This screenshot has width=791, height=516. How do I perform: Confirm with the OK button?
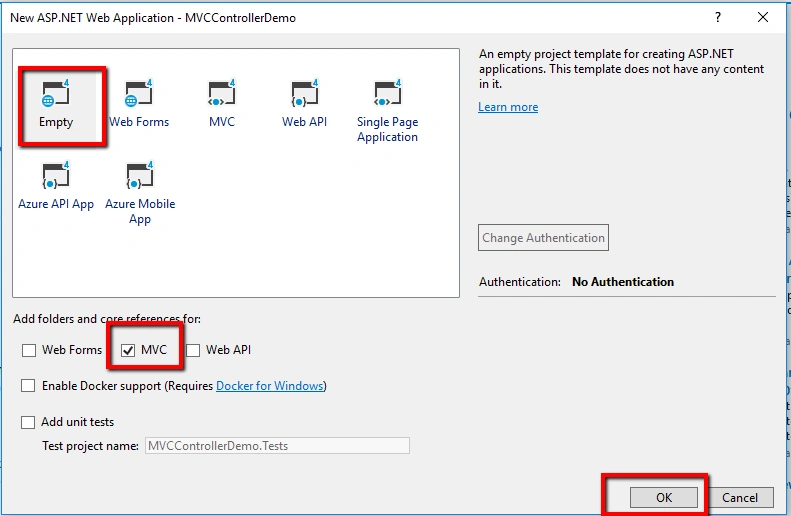(664, 498)
